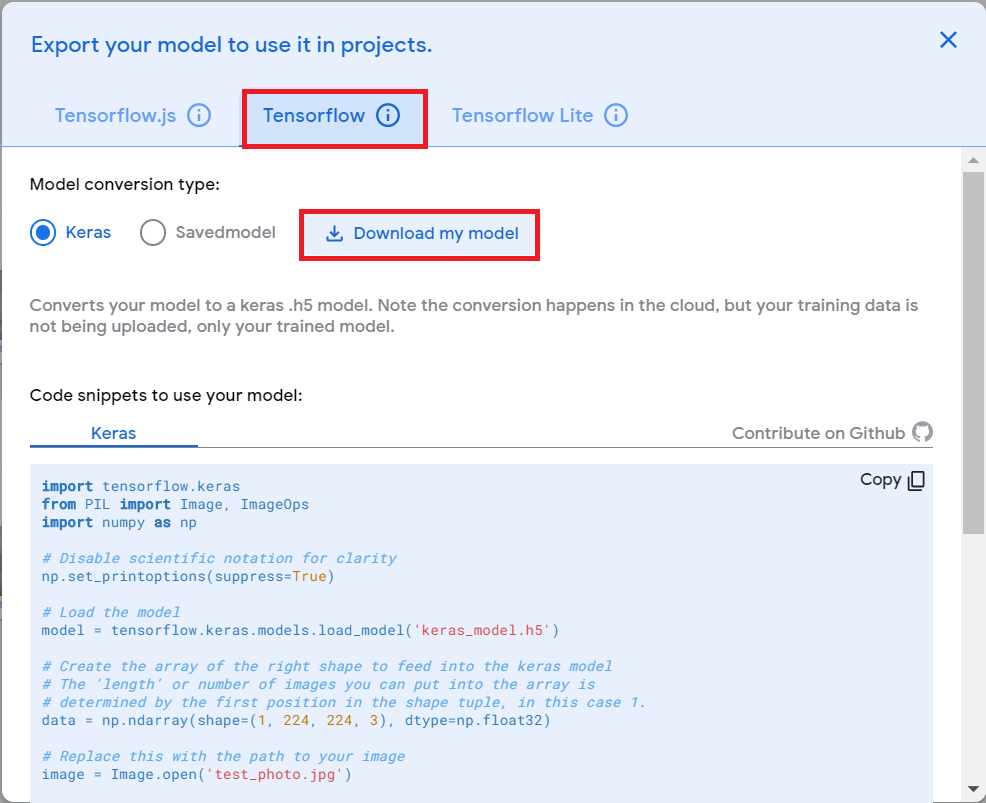Click 'from PIL import Image, ImageOps' line
The width and height of the screenshot is (986, 803).
(175, 504)
